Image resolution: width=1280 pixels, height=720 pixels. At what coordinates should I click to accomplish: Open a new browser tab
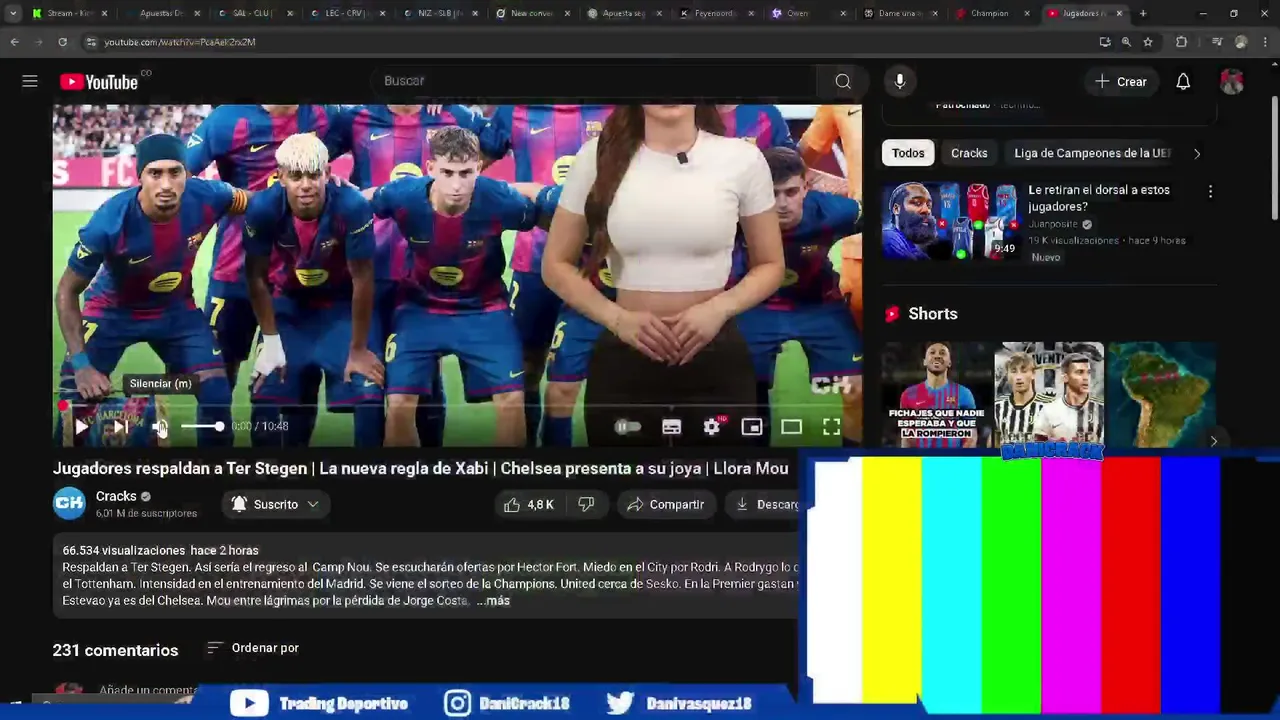pyautogui.click(x=1143, y=14)
